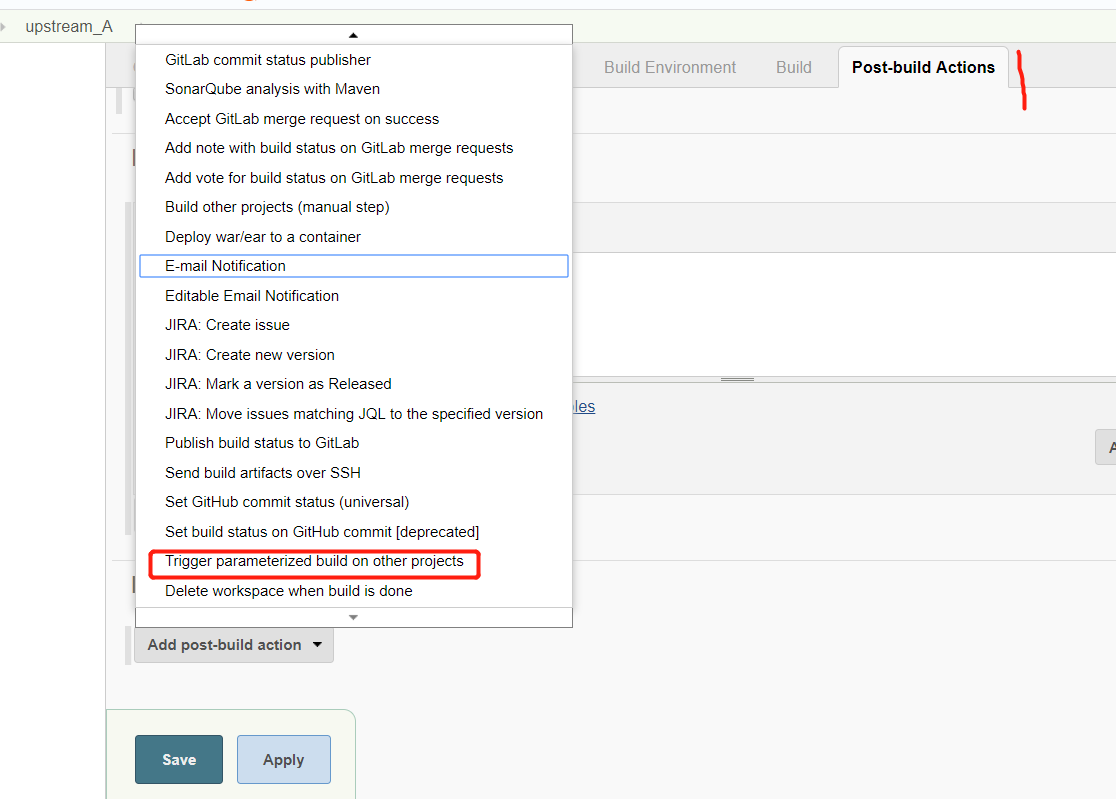Click the Save button

pyautogui.click(x=178, y=759)
